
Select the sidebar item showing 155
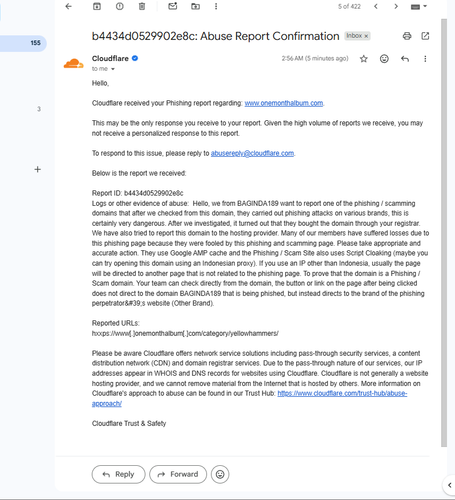tap(23, 43)
